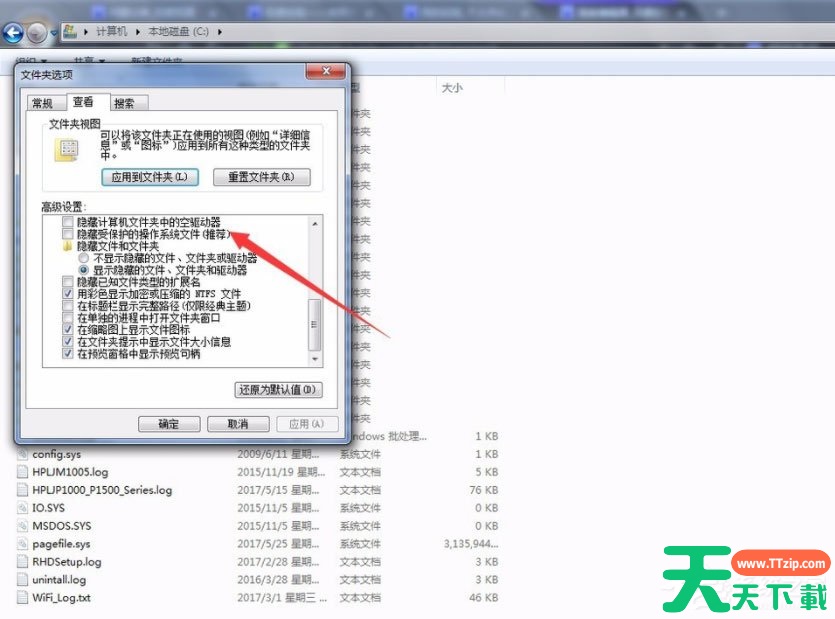Click 本地磁盘 (C:) in the address bar
Viewport: 835px width, 619px height.
tap(178, 32)
